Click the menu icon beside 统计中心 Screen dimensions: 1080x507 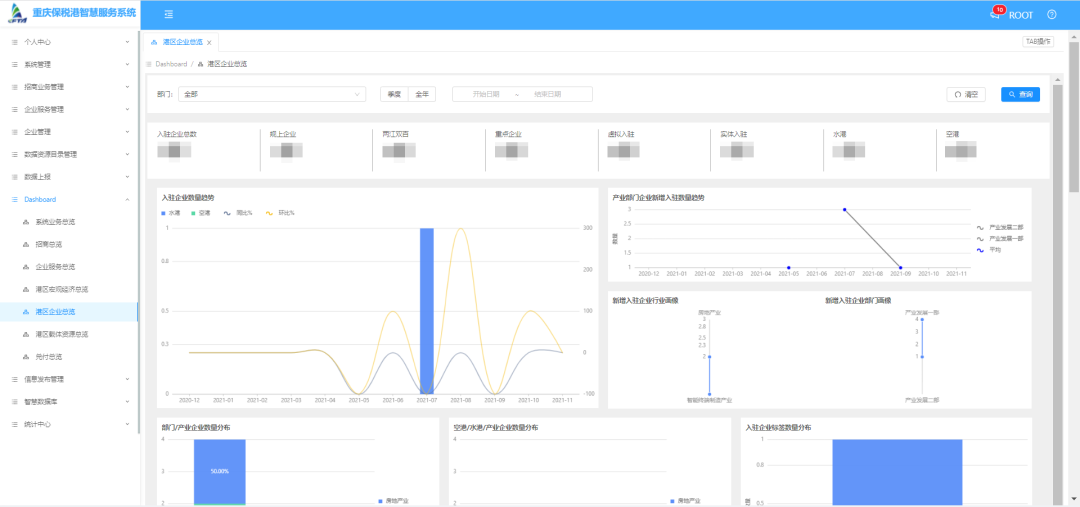coord(15,424)
